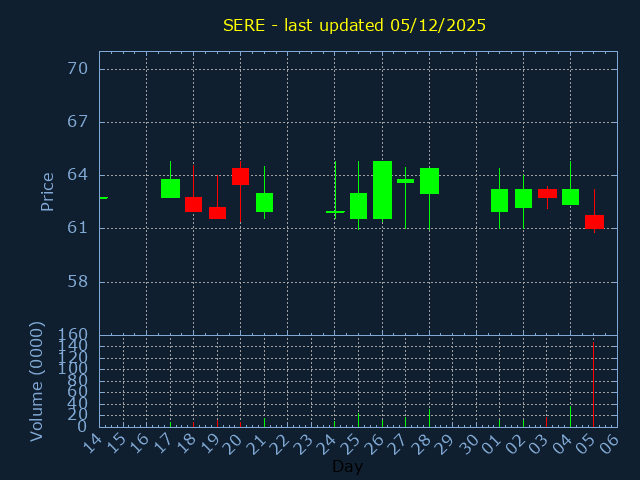This screenshot has width=640, height=480.
Task: Select the last red candlestick on day 05
Action: point(594,222)
